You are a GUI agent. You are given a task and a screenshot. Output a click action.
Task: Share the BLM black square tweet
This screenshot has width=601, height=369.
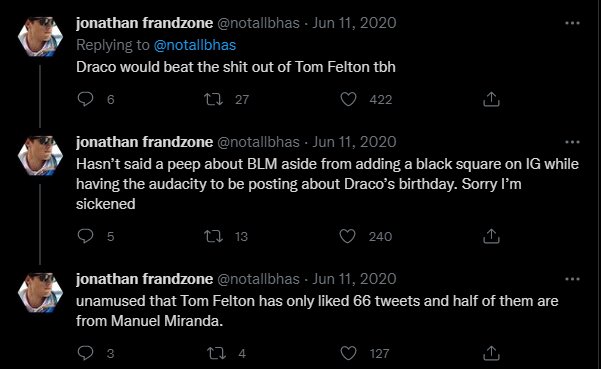click(491, 236)
